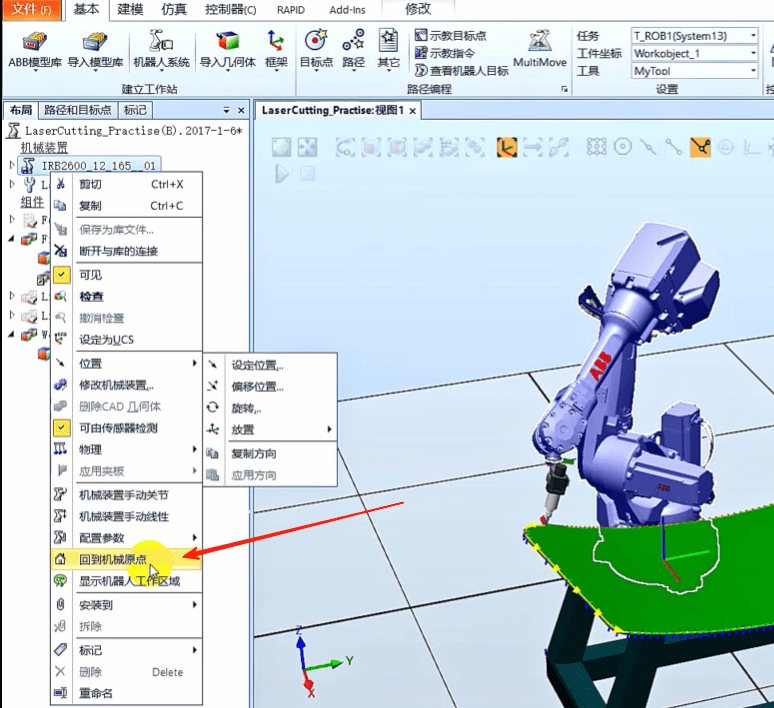The image size is (774, 708).
Task: Click the circle-center snap icon in view toolbar
Action: coord(623,147)
